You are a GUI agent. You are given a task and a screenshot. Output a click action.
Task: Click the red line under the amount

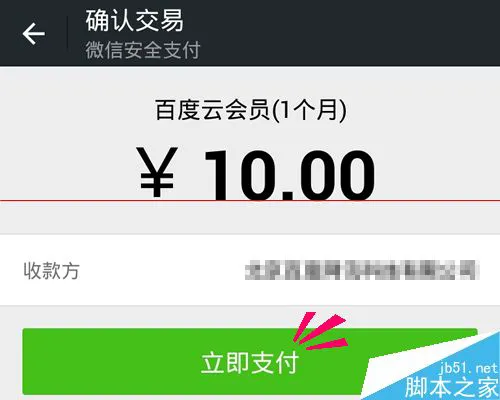[250, 201]
